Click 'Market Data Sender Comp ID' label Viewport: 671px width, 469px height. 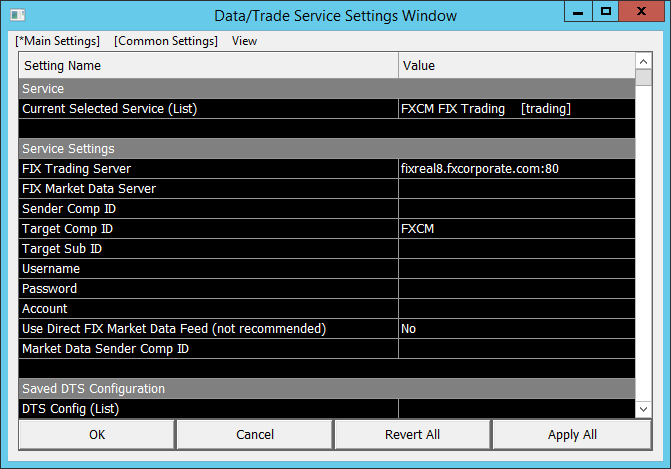click(x=105, y=349)
